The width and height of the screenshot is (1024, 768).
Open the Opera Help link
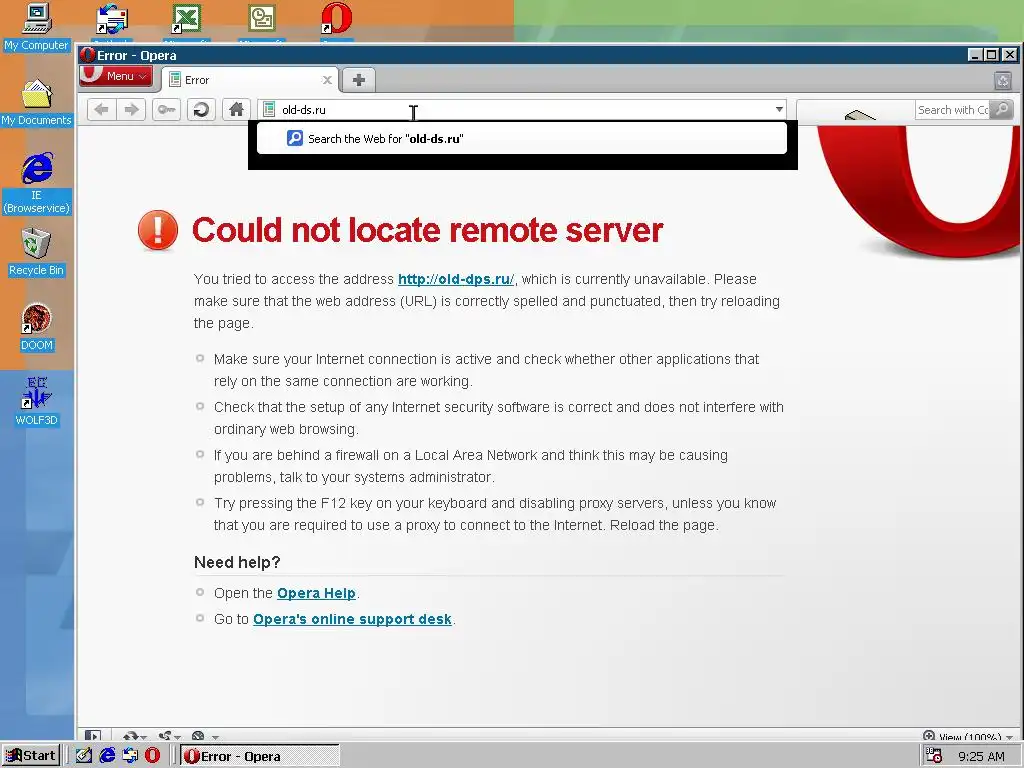tap(316, 593)
